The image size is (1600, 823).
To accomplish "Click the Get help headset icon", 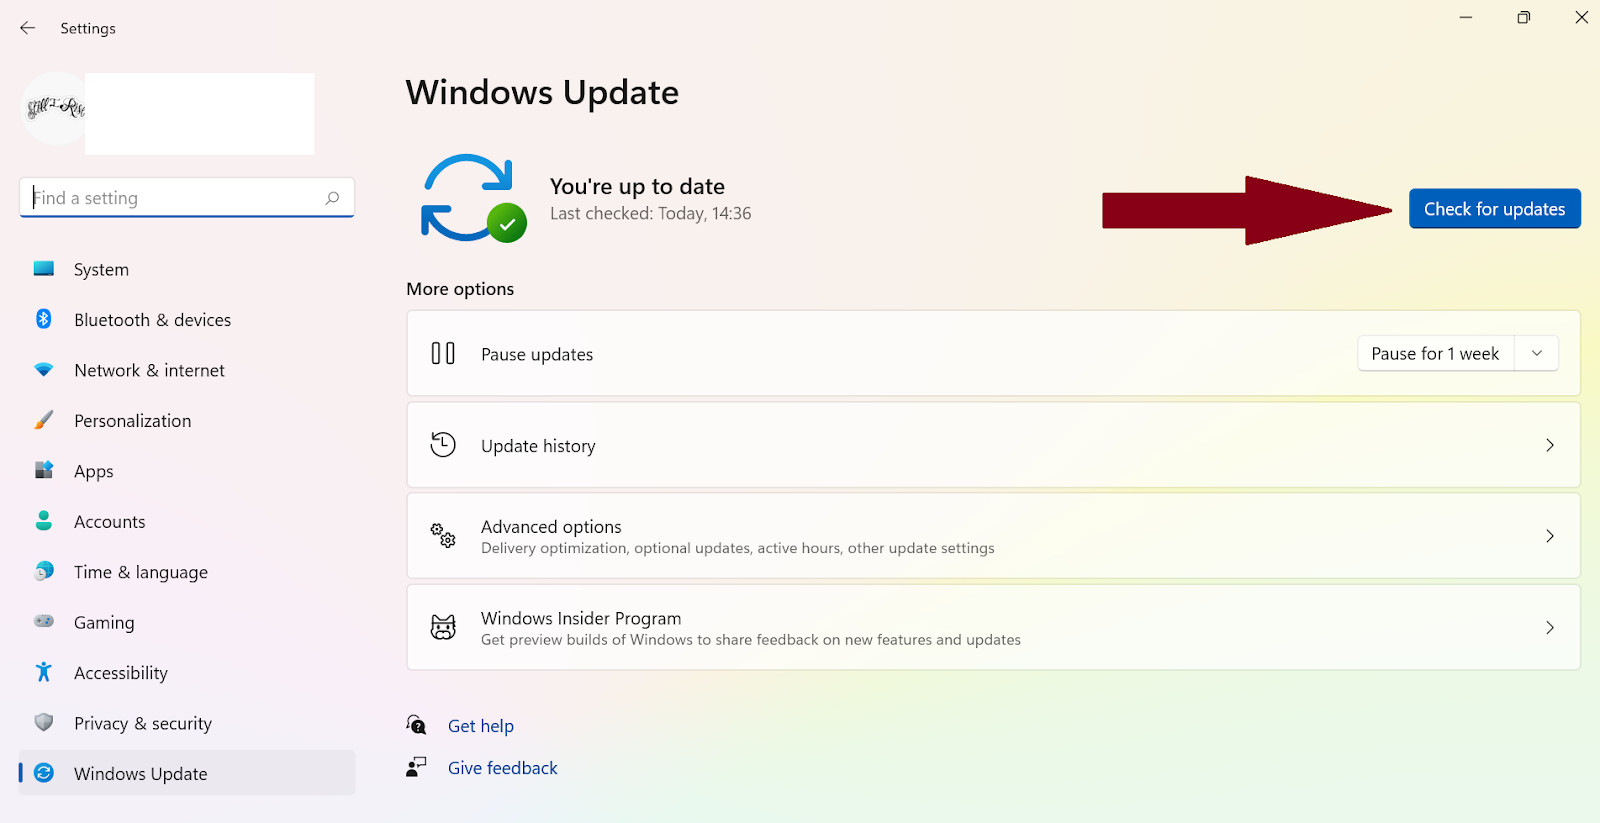I will click(416, 725).
